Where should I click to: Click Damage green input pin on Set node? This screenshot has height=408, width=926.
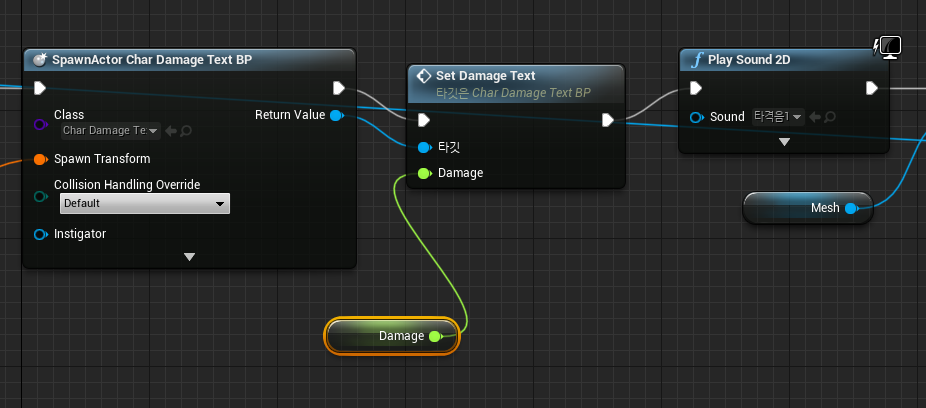coord(424,173)
